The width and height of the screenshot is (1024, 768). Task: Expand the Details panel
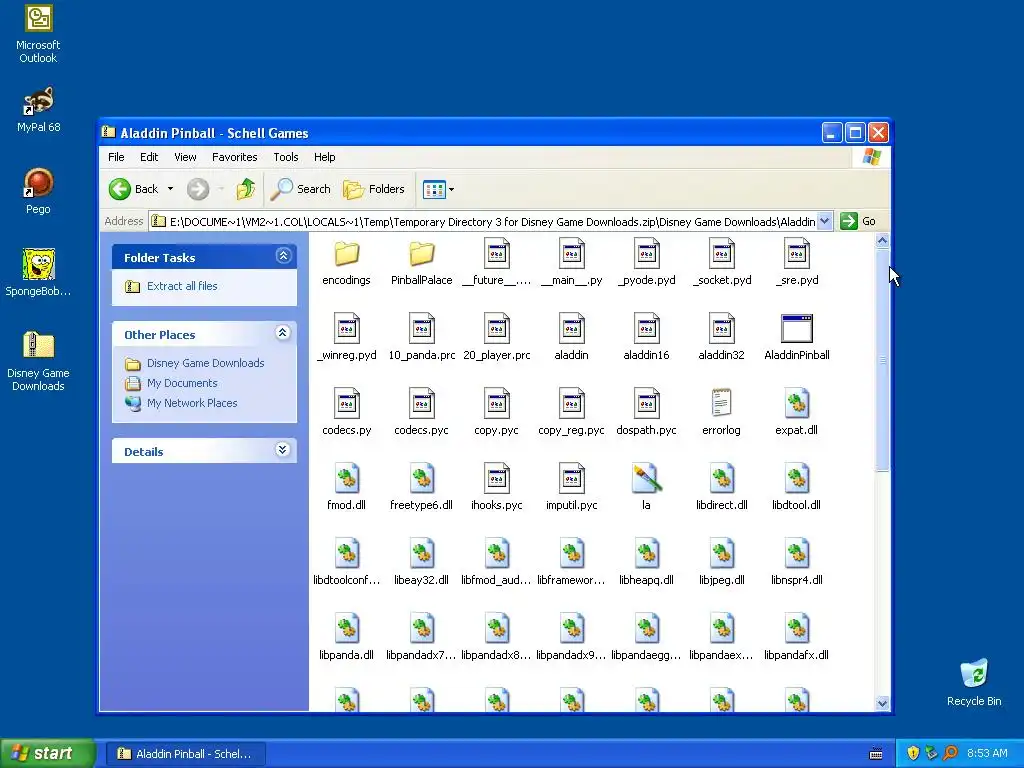[x=283, y=450]
